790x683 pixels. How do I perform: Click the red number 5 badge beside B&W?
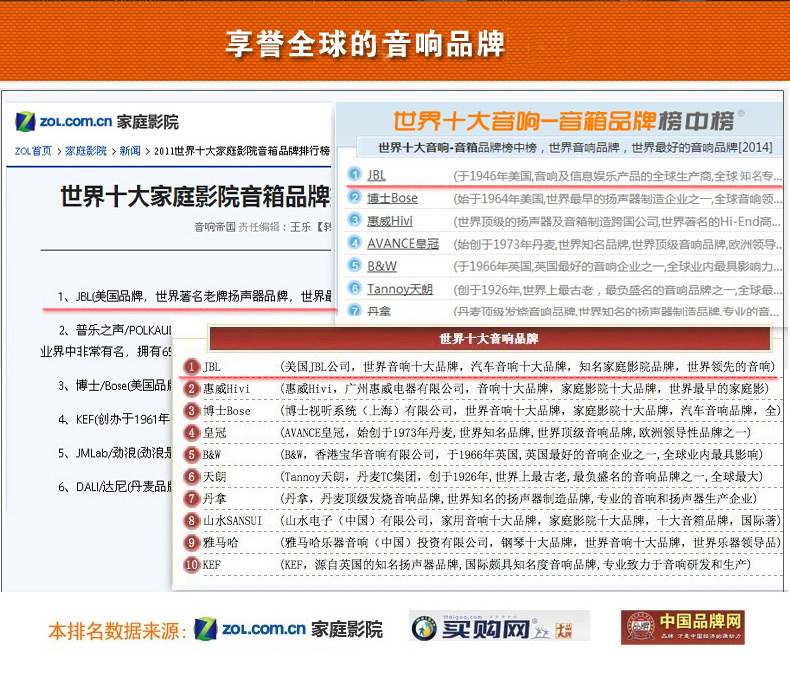[191, 454]
